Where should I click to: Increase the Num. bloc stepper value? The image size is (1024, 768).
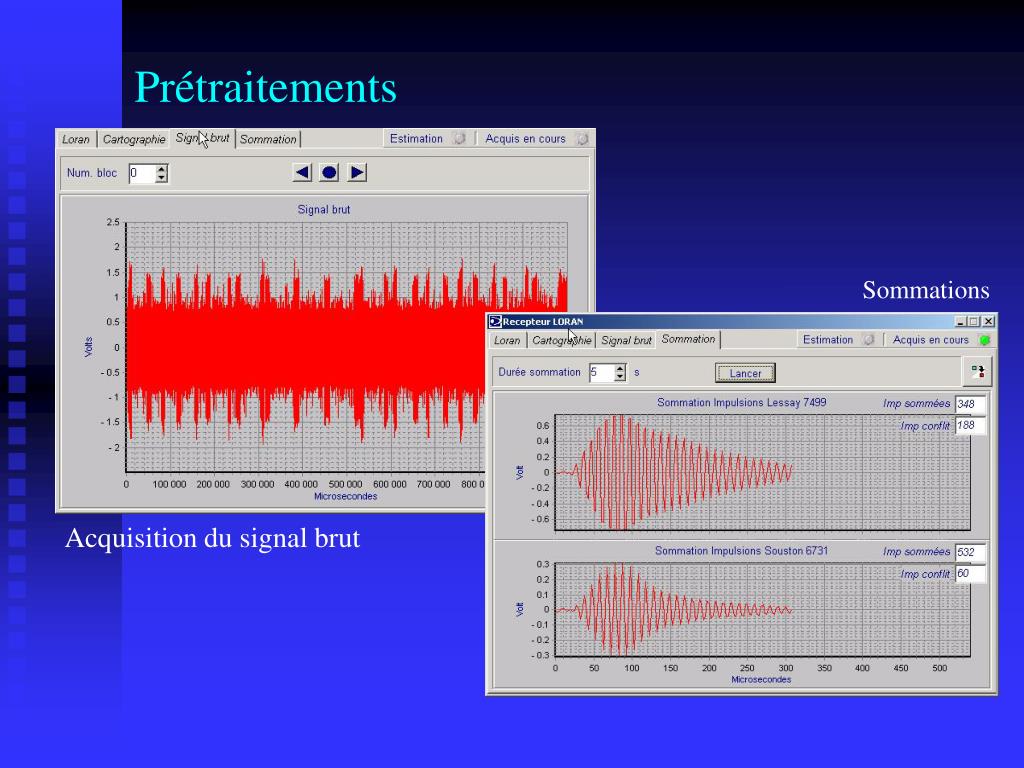tap(161, 168)
